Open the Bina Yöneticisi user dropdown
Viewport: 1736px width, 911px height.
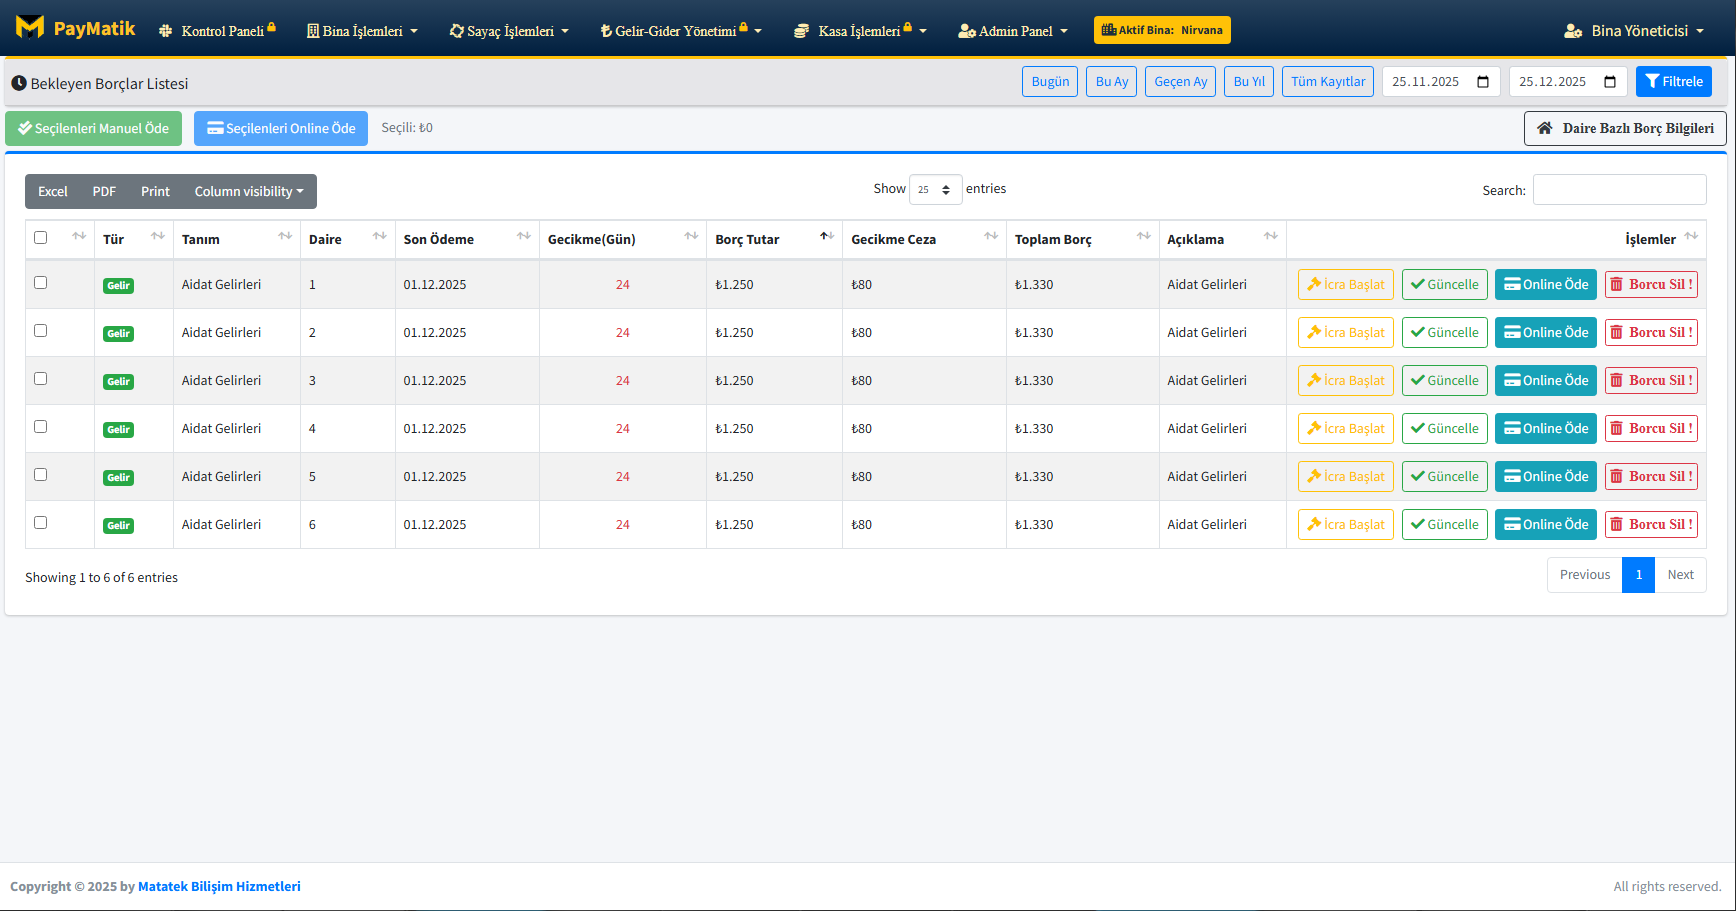click(x=1634, y=31)
